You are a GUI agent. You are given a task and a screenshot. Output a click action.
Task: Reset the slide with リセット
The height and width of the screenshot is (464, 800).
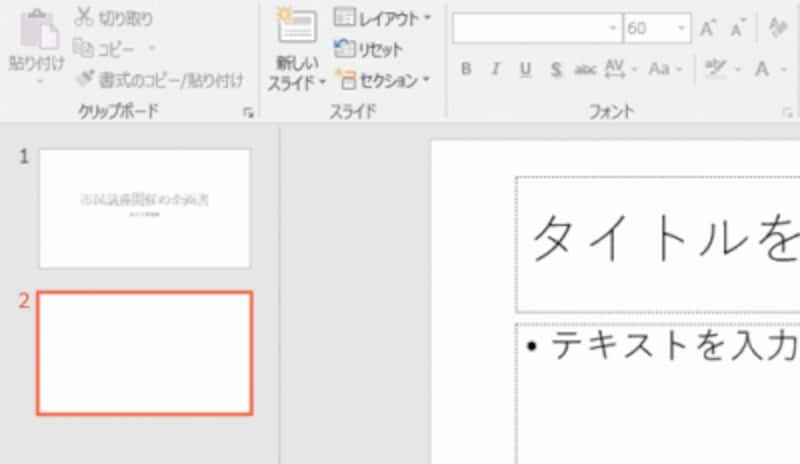(368, 49)
